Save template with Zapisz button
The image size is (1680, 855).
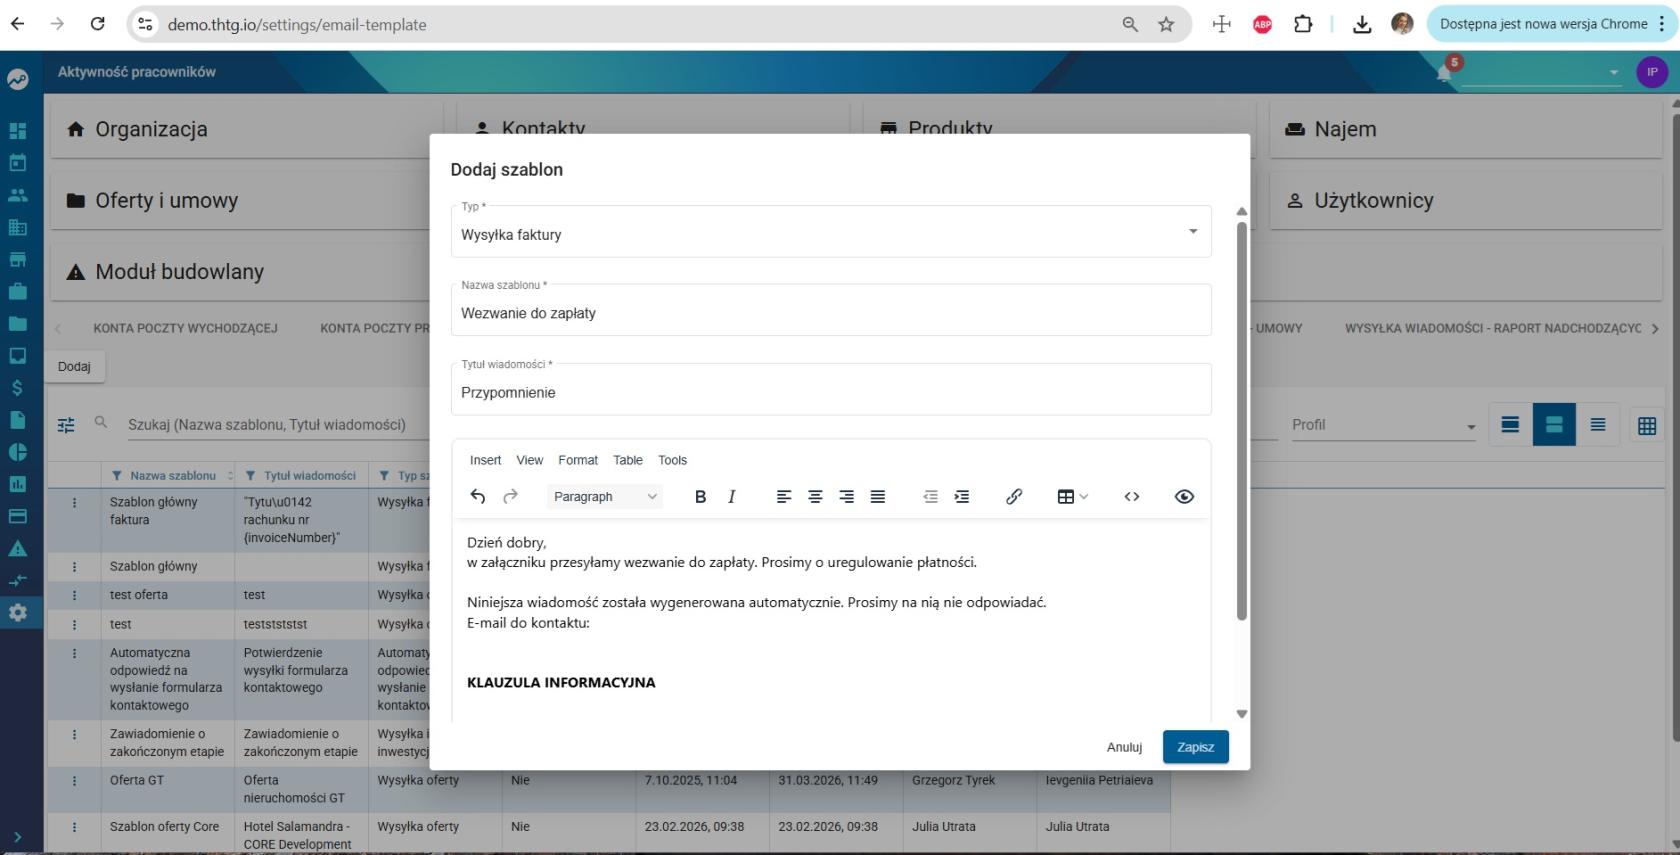[x=1196, y=747]
